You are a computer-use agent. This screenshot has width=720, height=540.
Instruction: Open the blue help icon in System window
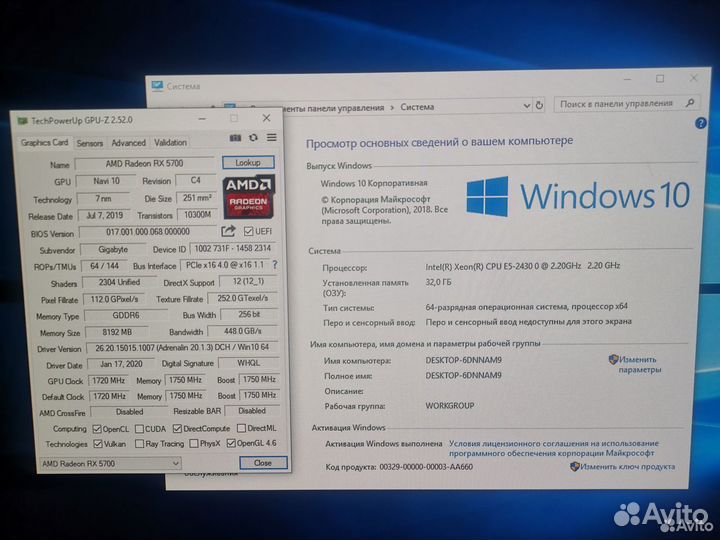coord(700,123)
